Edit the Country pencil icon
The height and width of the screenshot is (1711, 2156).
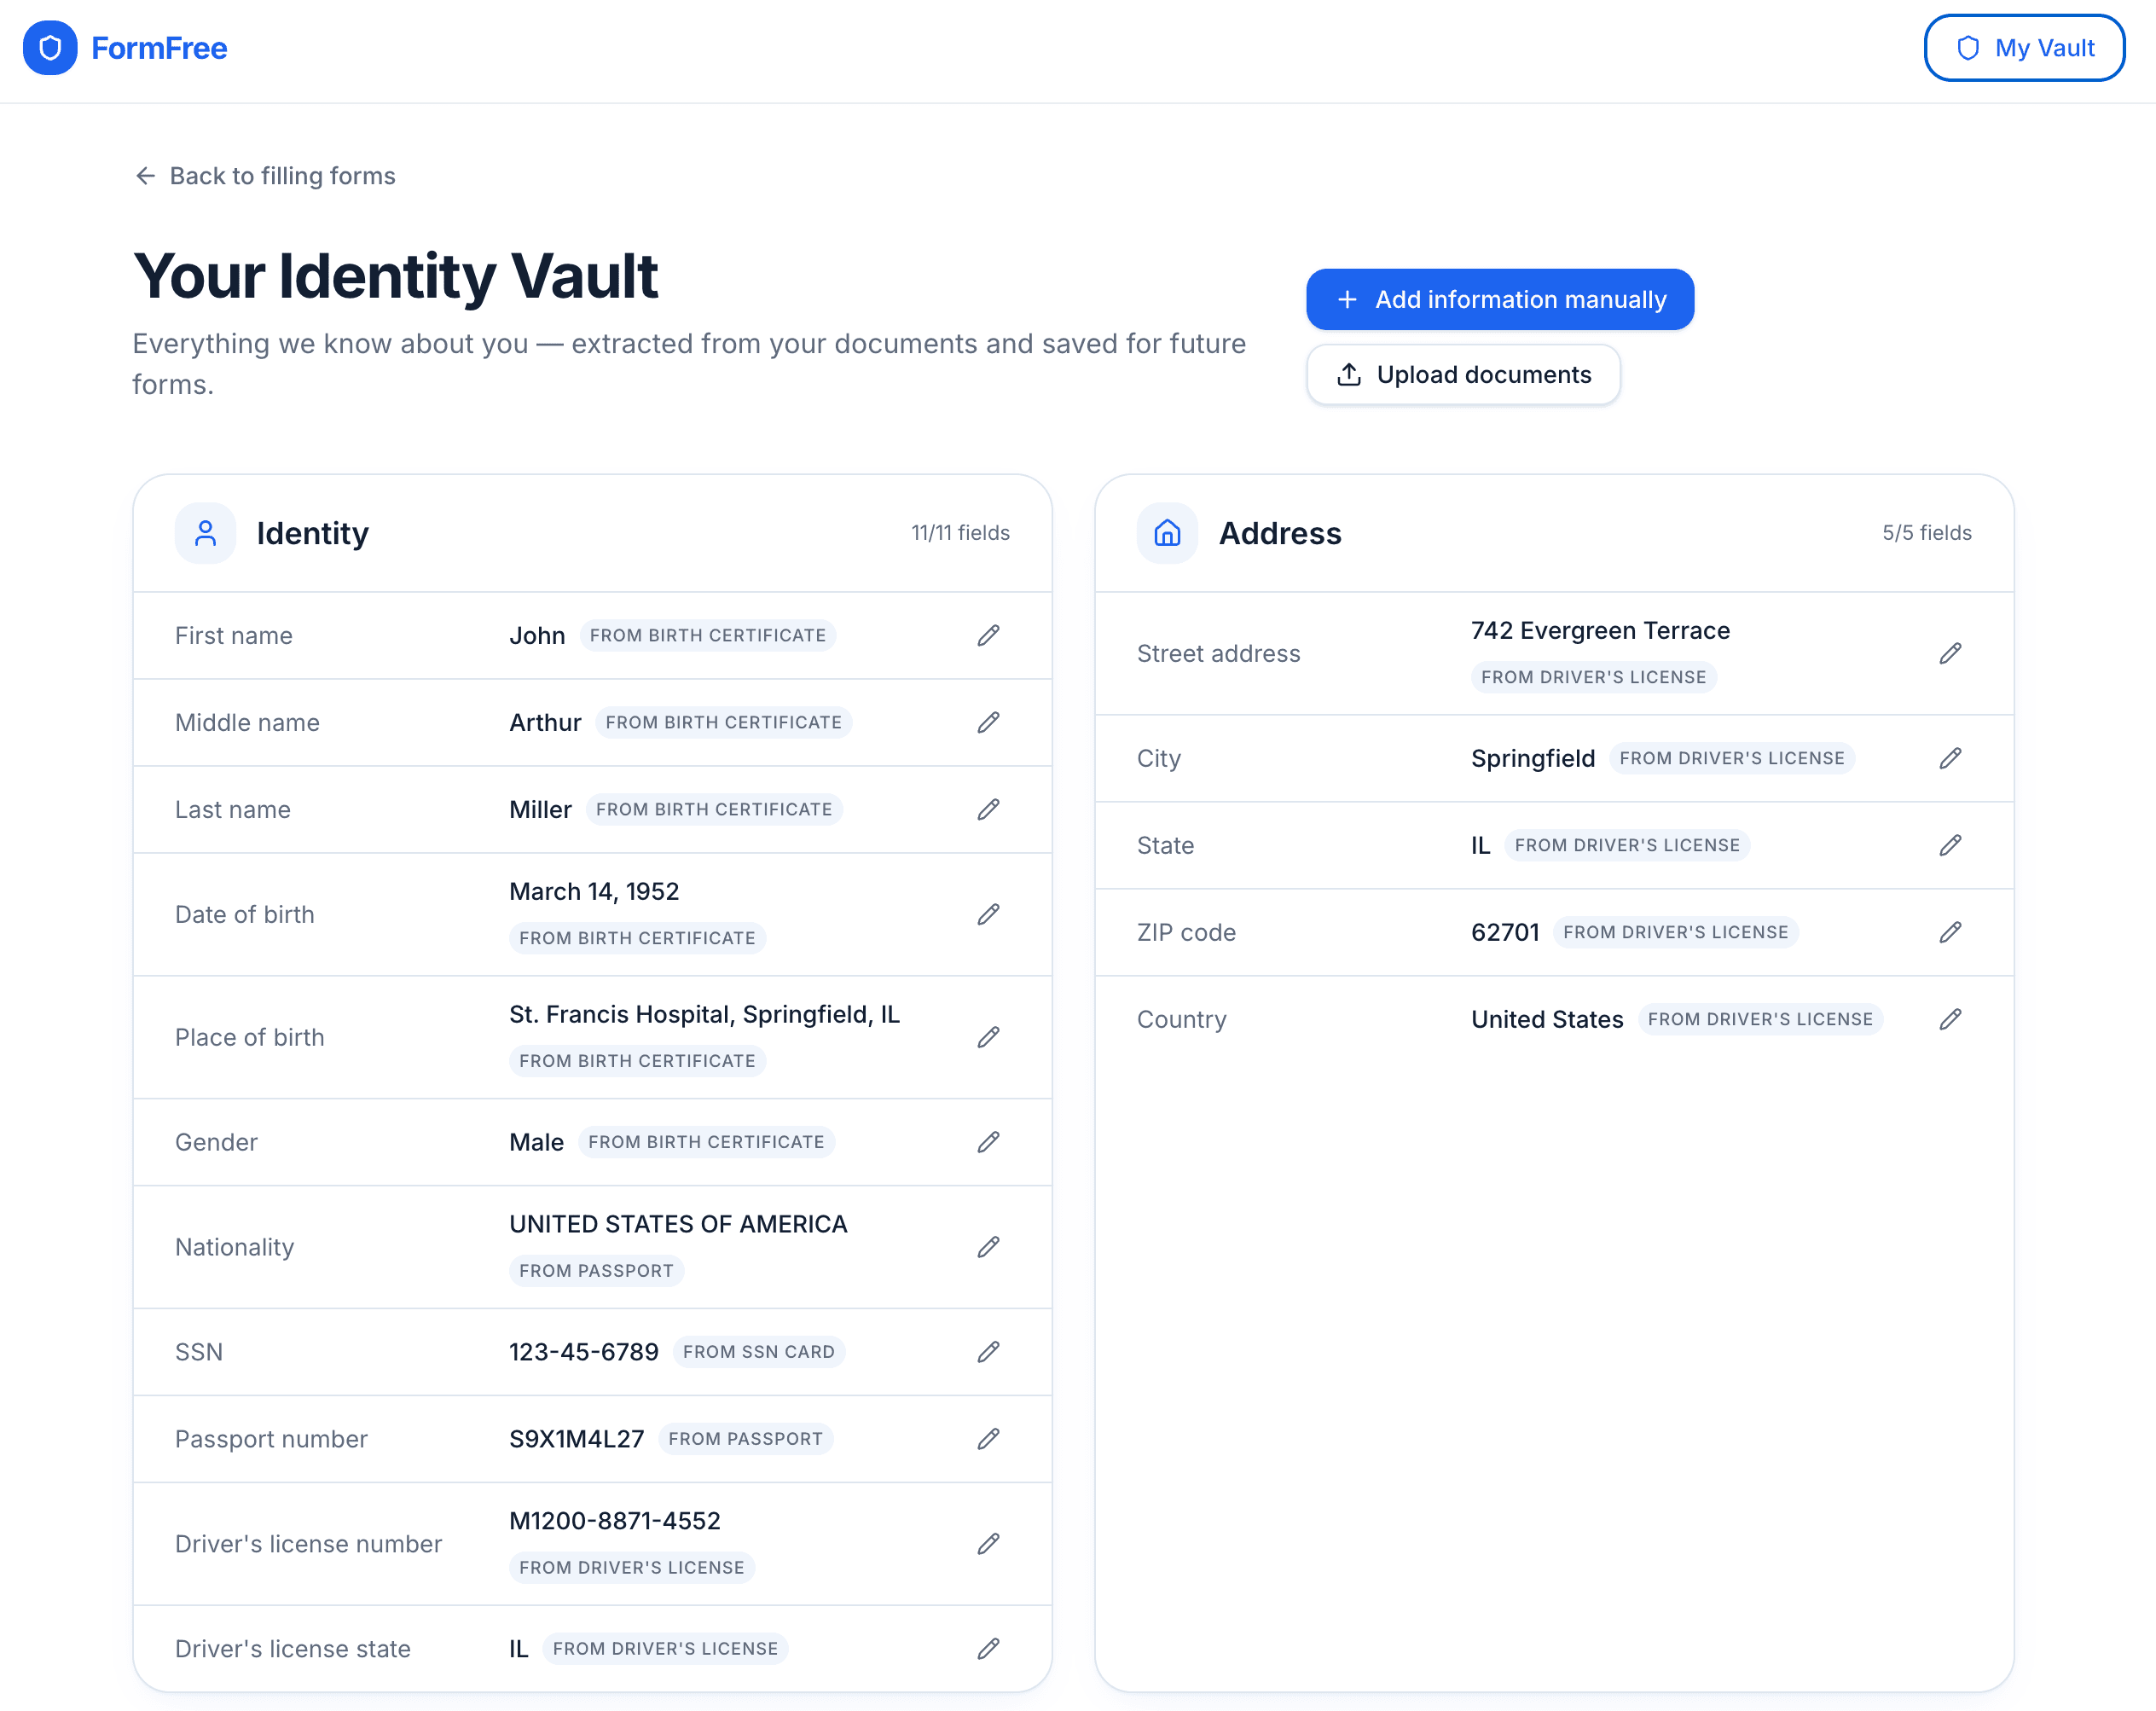[1950, 1020]
